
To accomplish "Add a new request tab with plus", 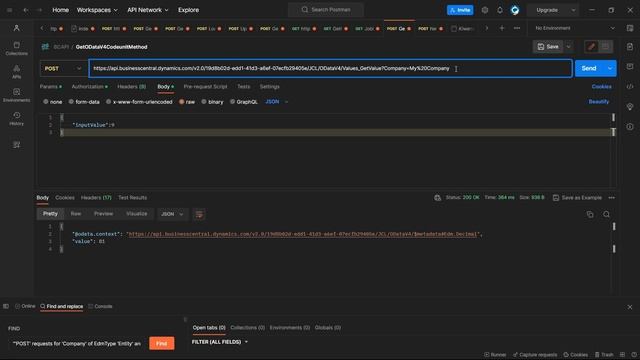I will [502, 28].
